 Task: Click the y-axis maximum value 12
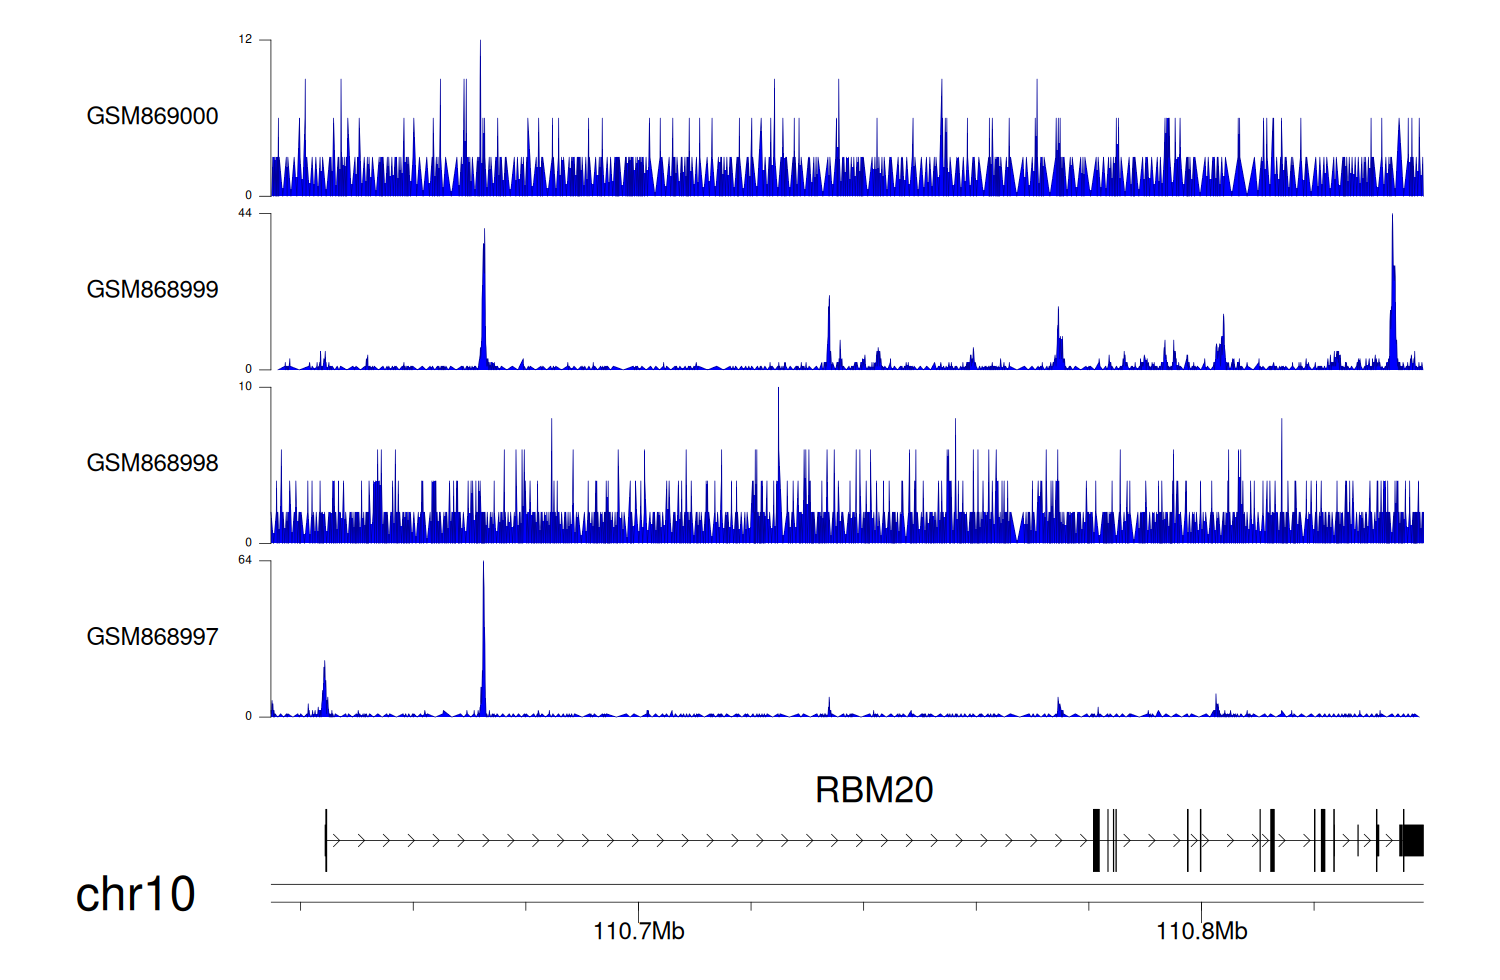[245, 40]
